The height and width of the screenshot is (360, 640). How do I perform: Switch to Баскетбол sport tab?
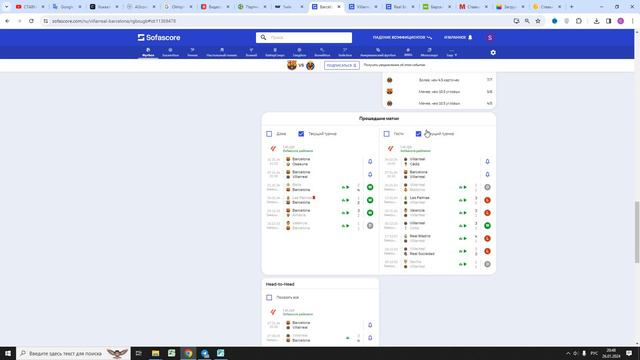tap(171, 53)
